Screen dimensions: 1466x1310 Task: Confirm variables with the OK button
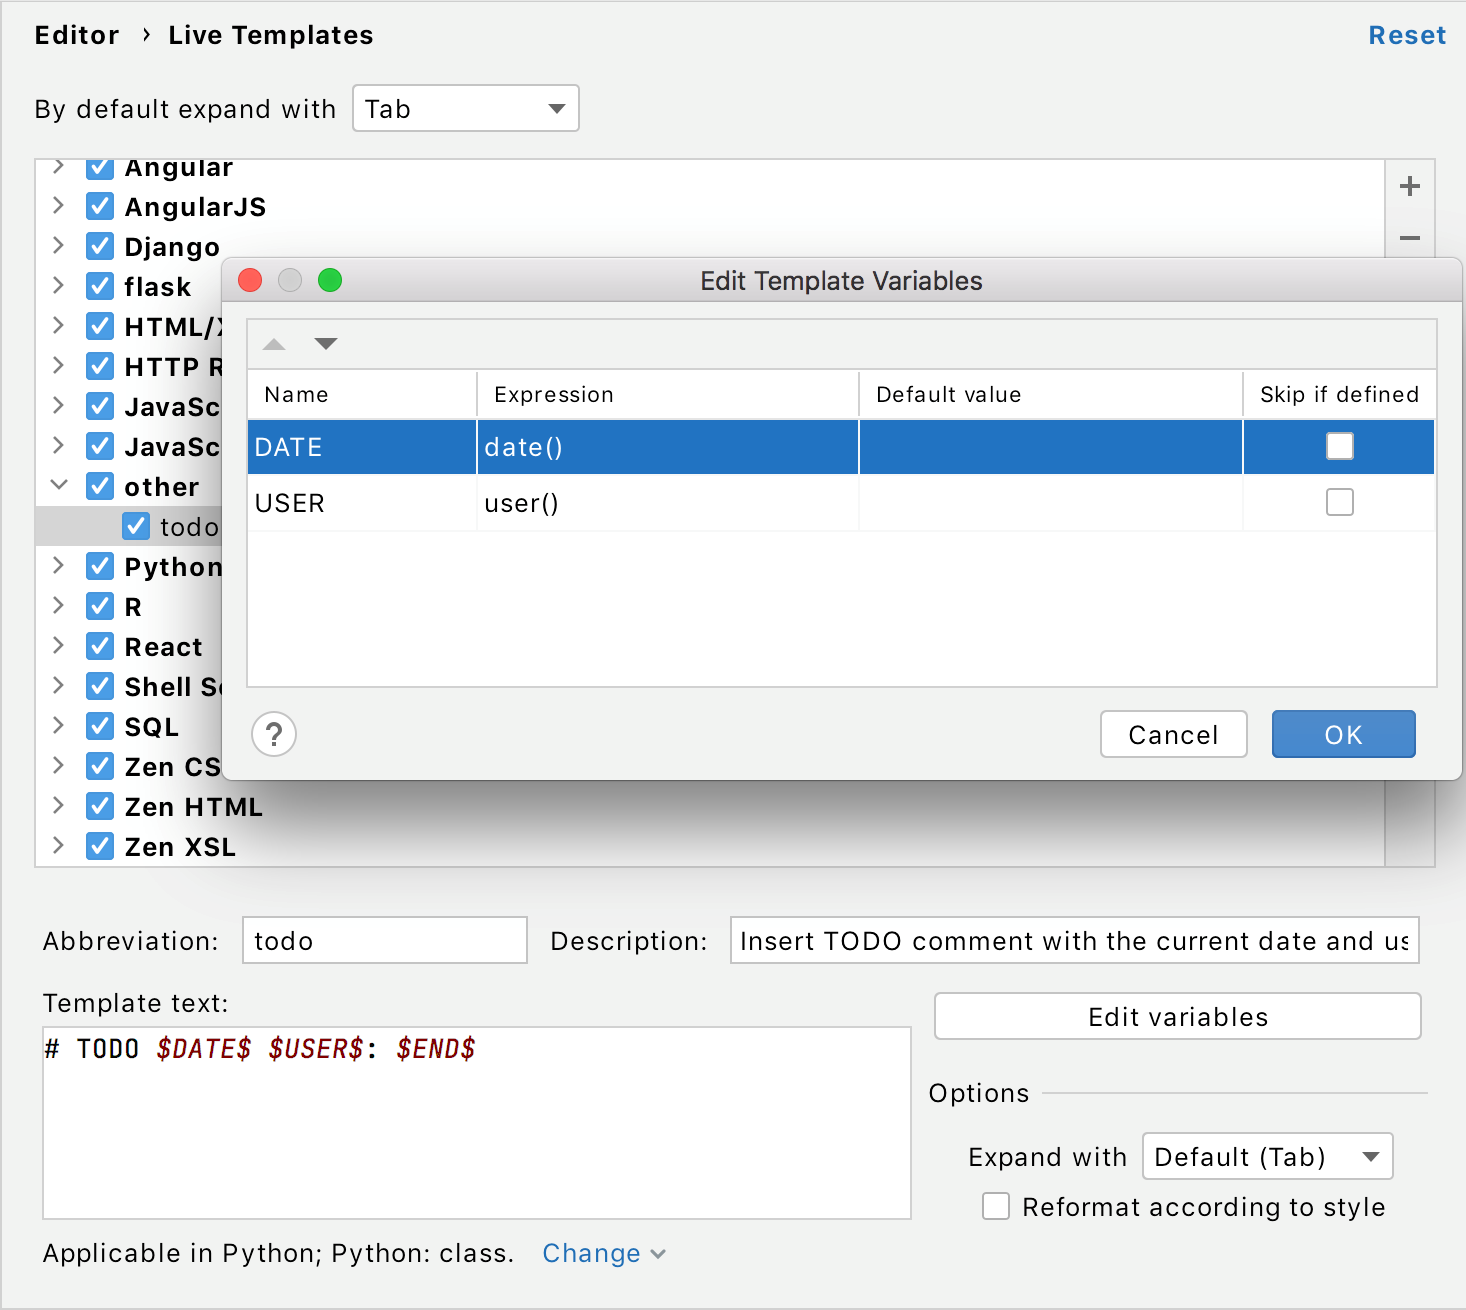1343,734
